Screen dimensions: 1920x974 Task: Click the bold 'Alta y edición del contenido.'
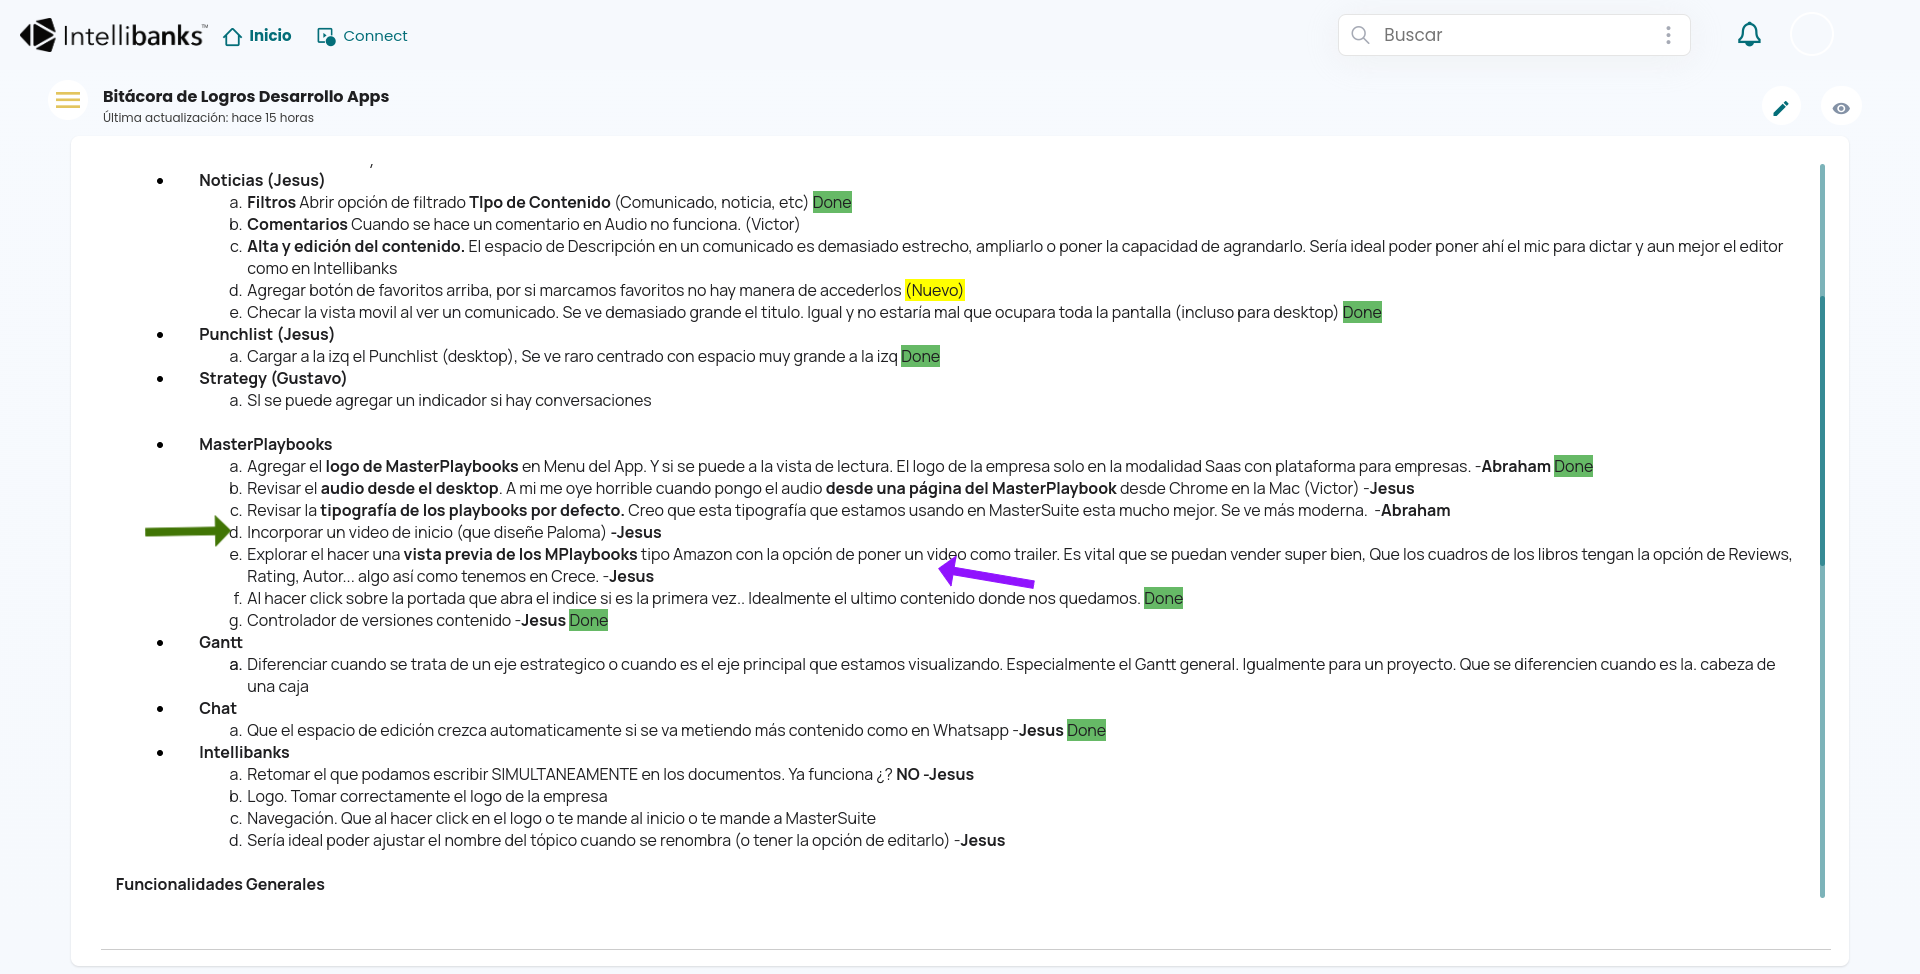click(356, 246)
